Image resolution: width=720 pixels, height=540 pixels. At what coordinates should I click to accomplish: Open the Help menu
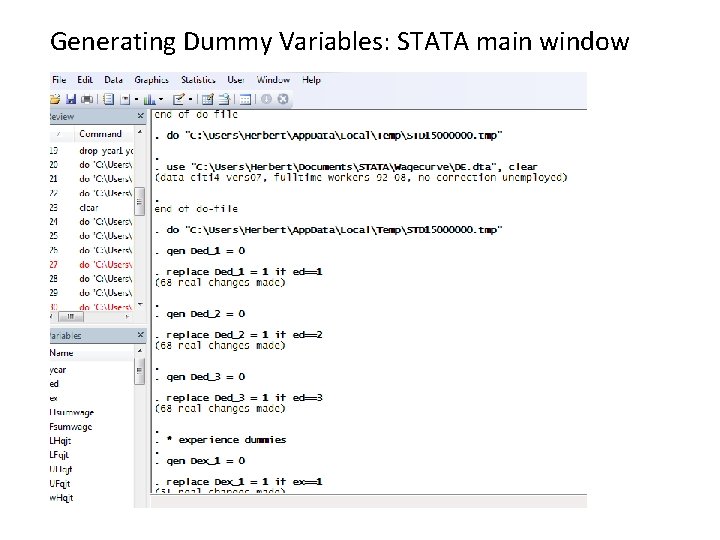[x=311, y=80]
